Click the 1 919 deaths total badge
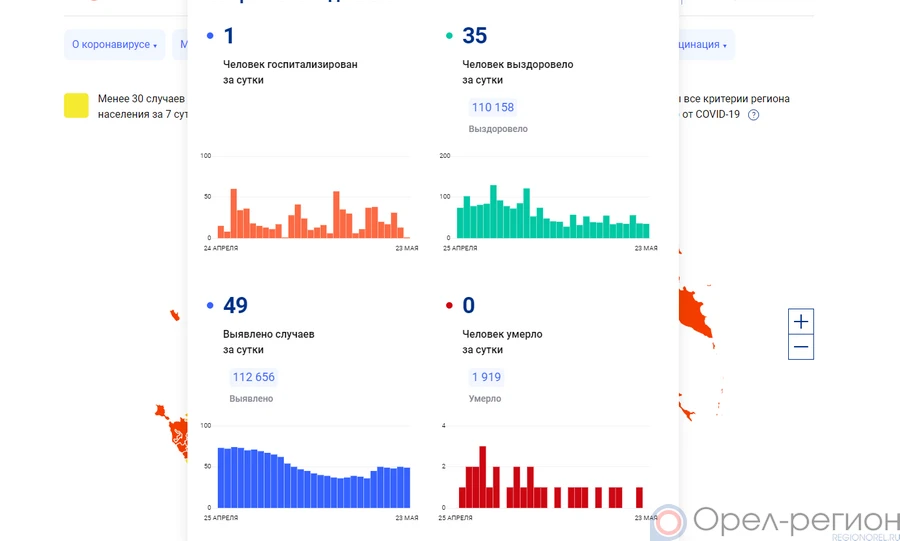900x541 pixels. tap(485, 377)
